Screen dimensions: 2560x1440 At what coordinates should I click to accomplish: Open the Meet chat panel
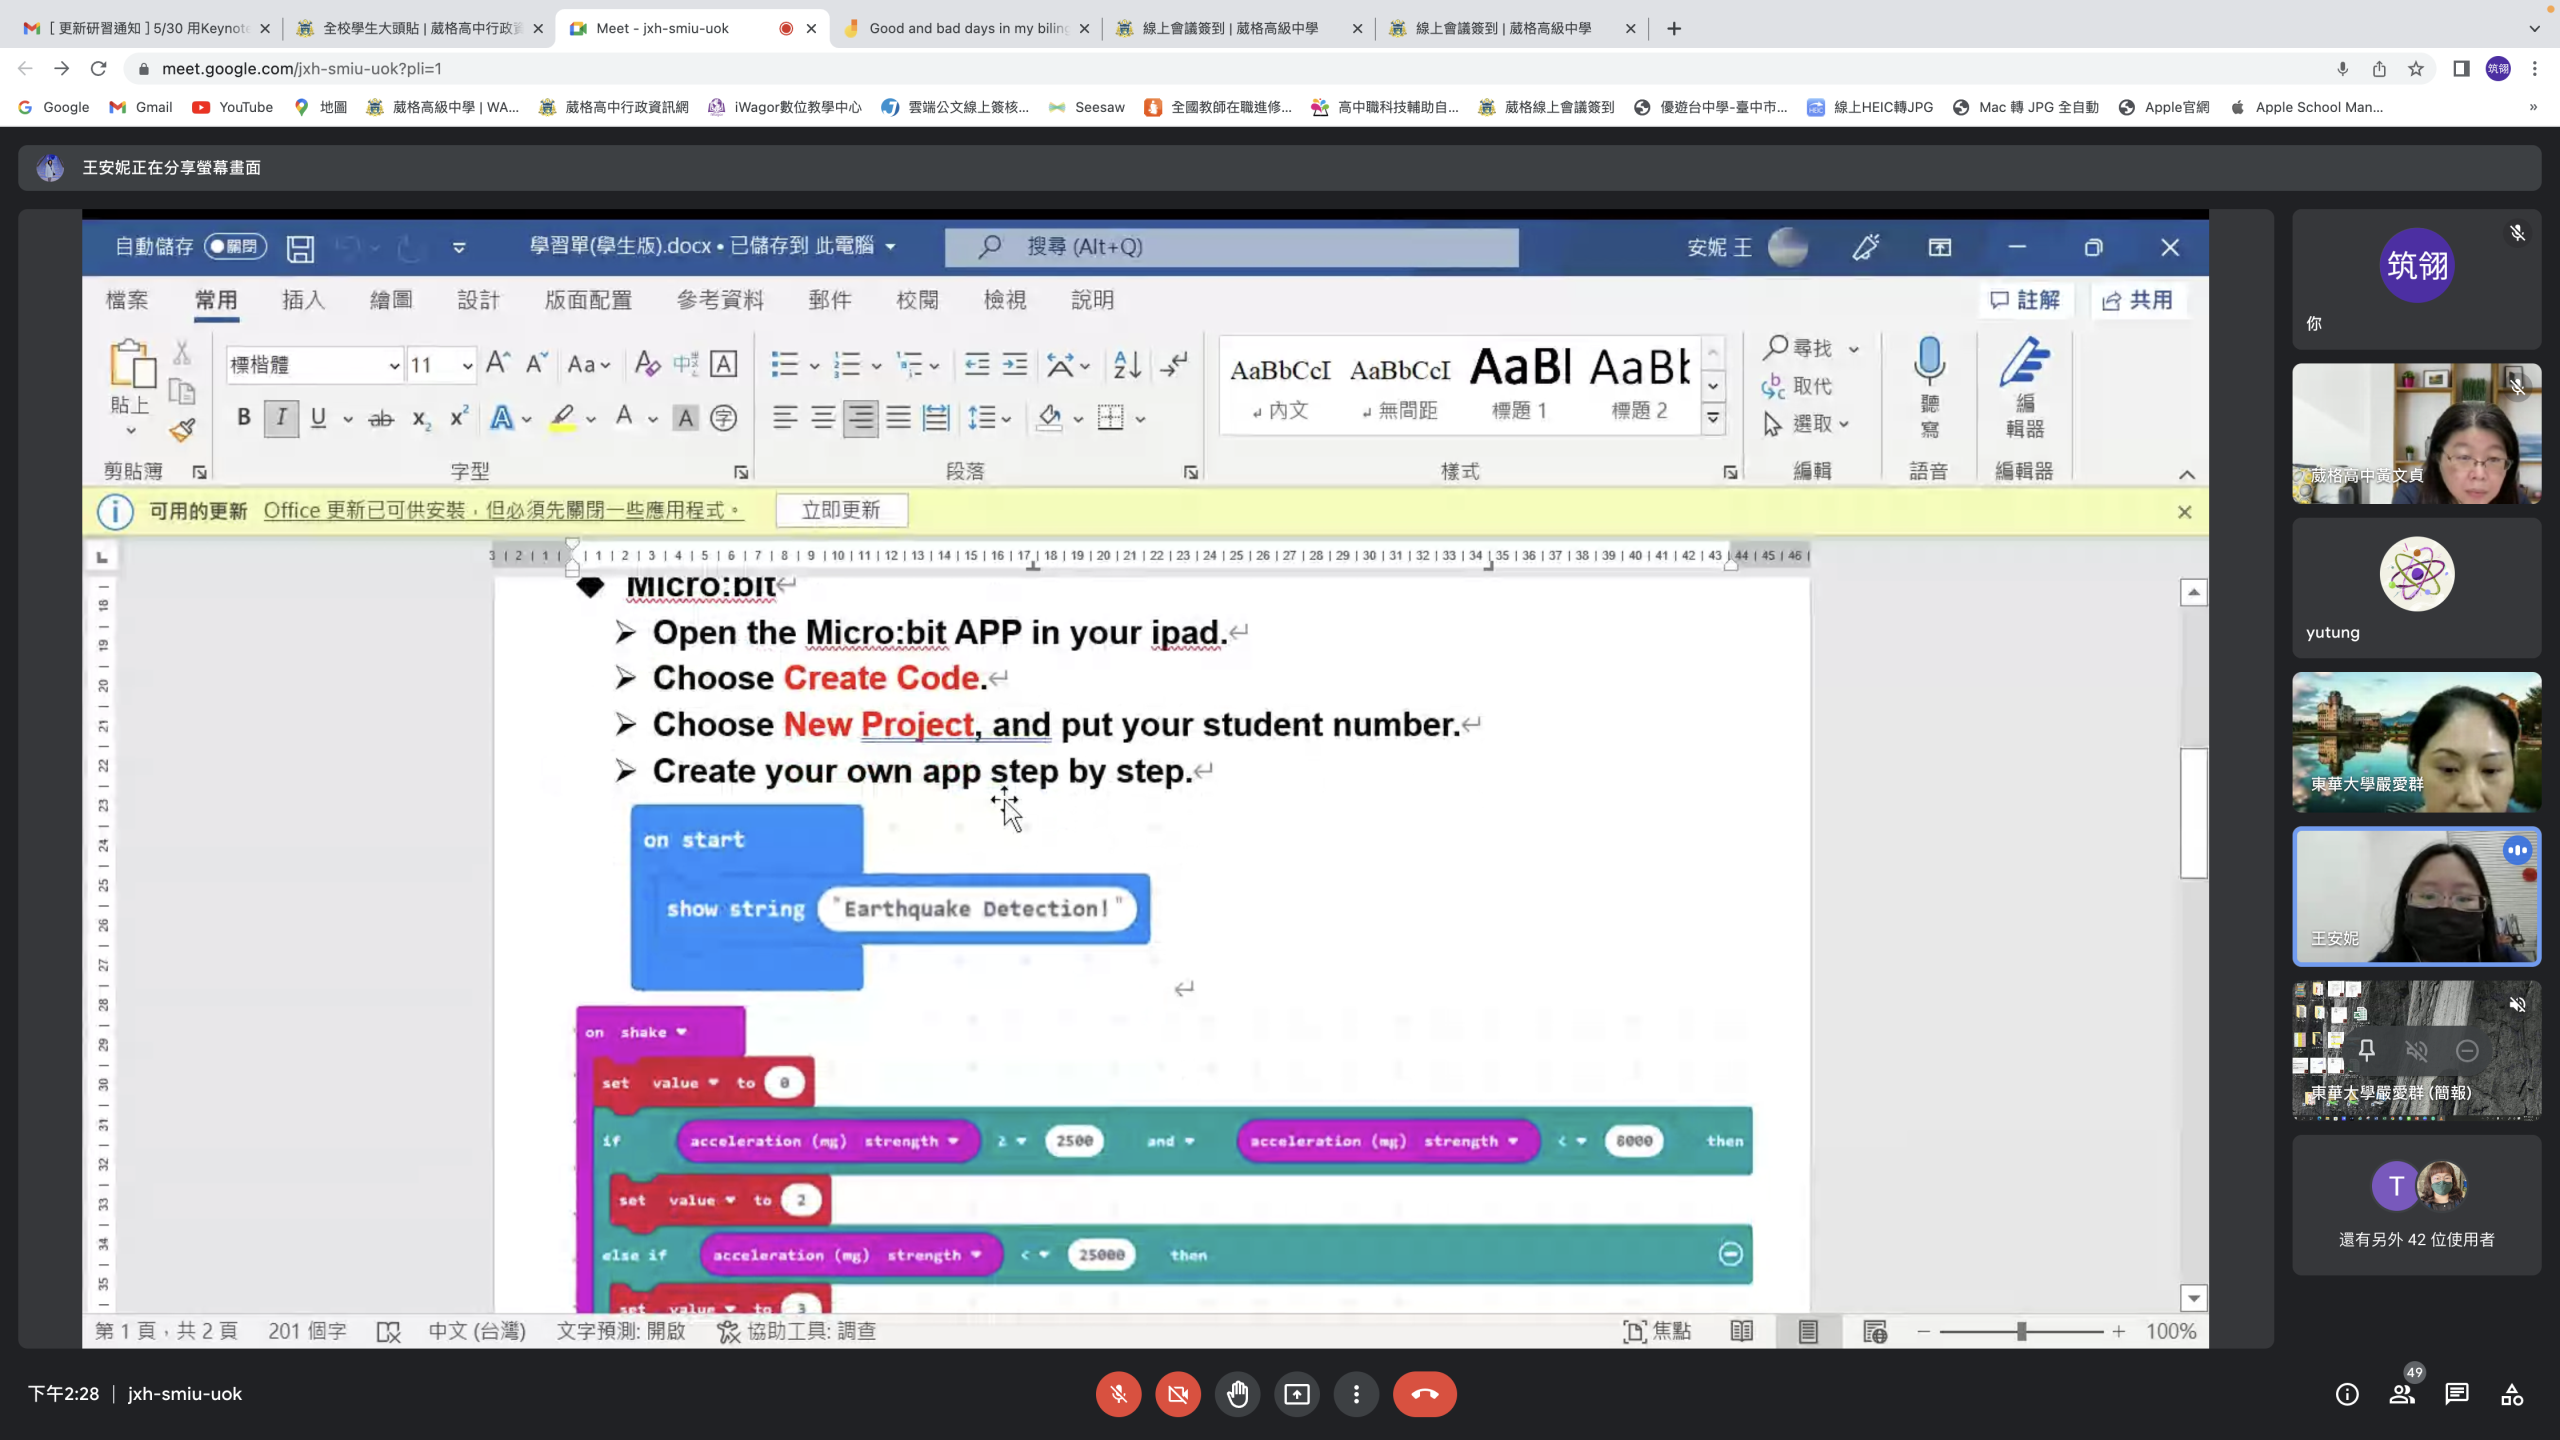2457,1394
